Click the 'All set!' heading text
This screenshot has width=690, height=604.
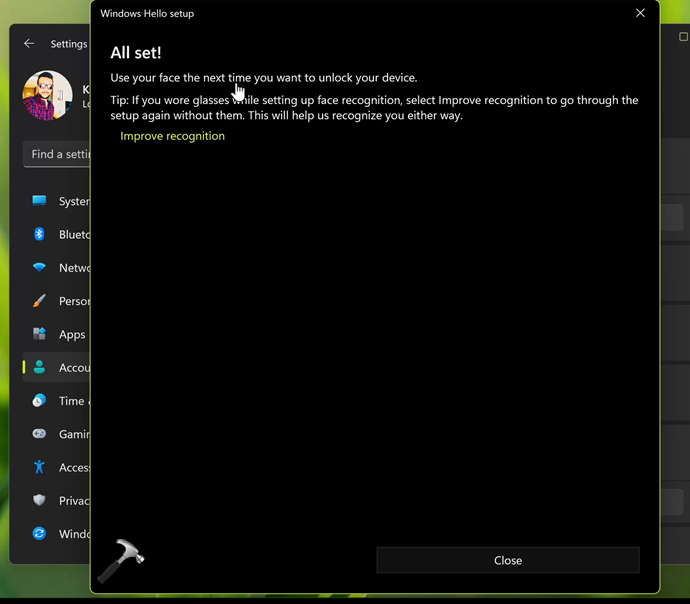[x=136, y=53]
